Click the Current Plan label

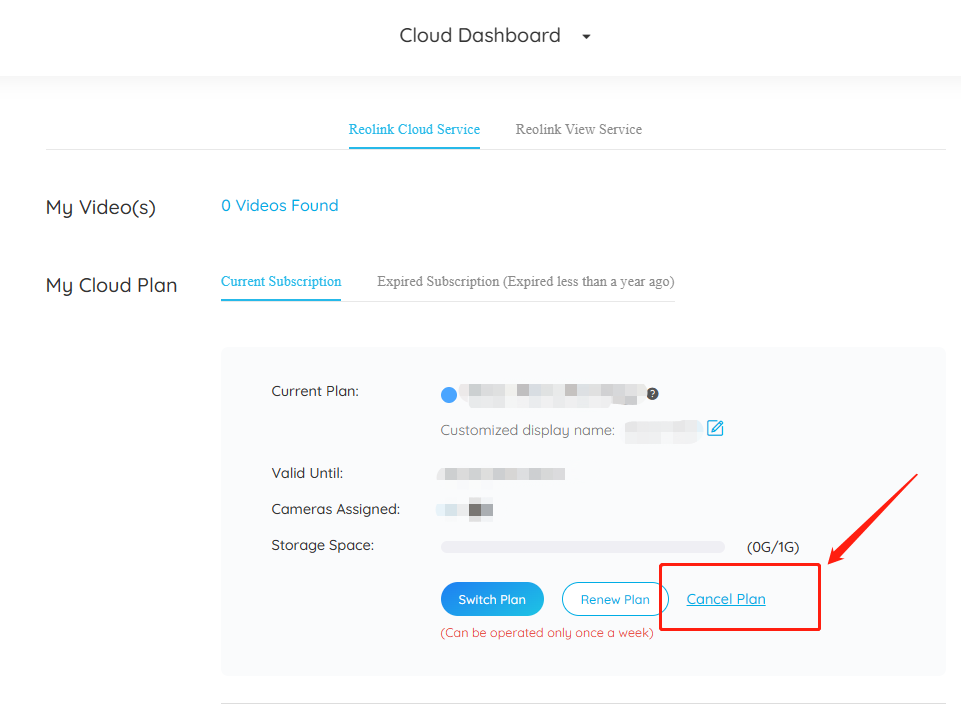(x=315, y=391)
